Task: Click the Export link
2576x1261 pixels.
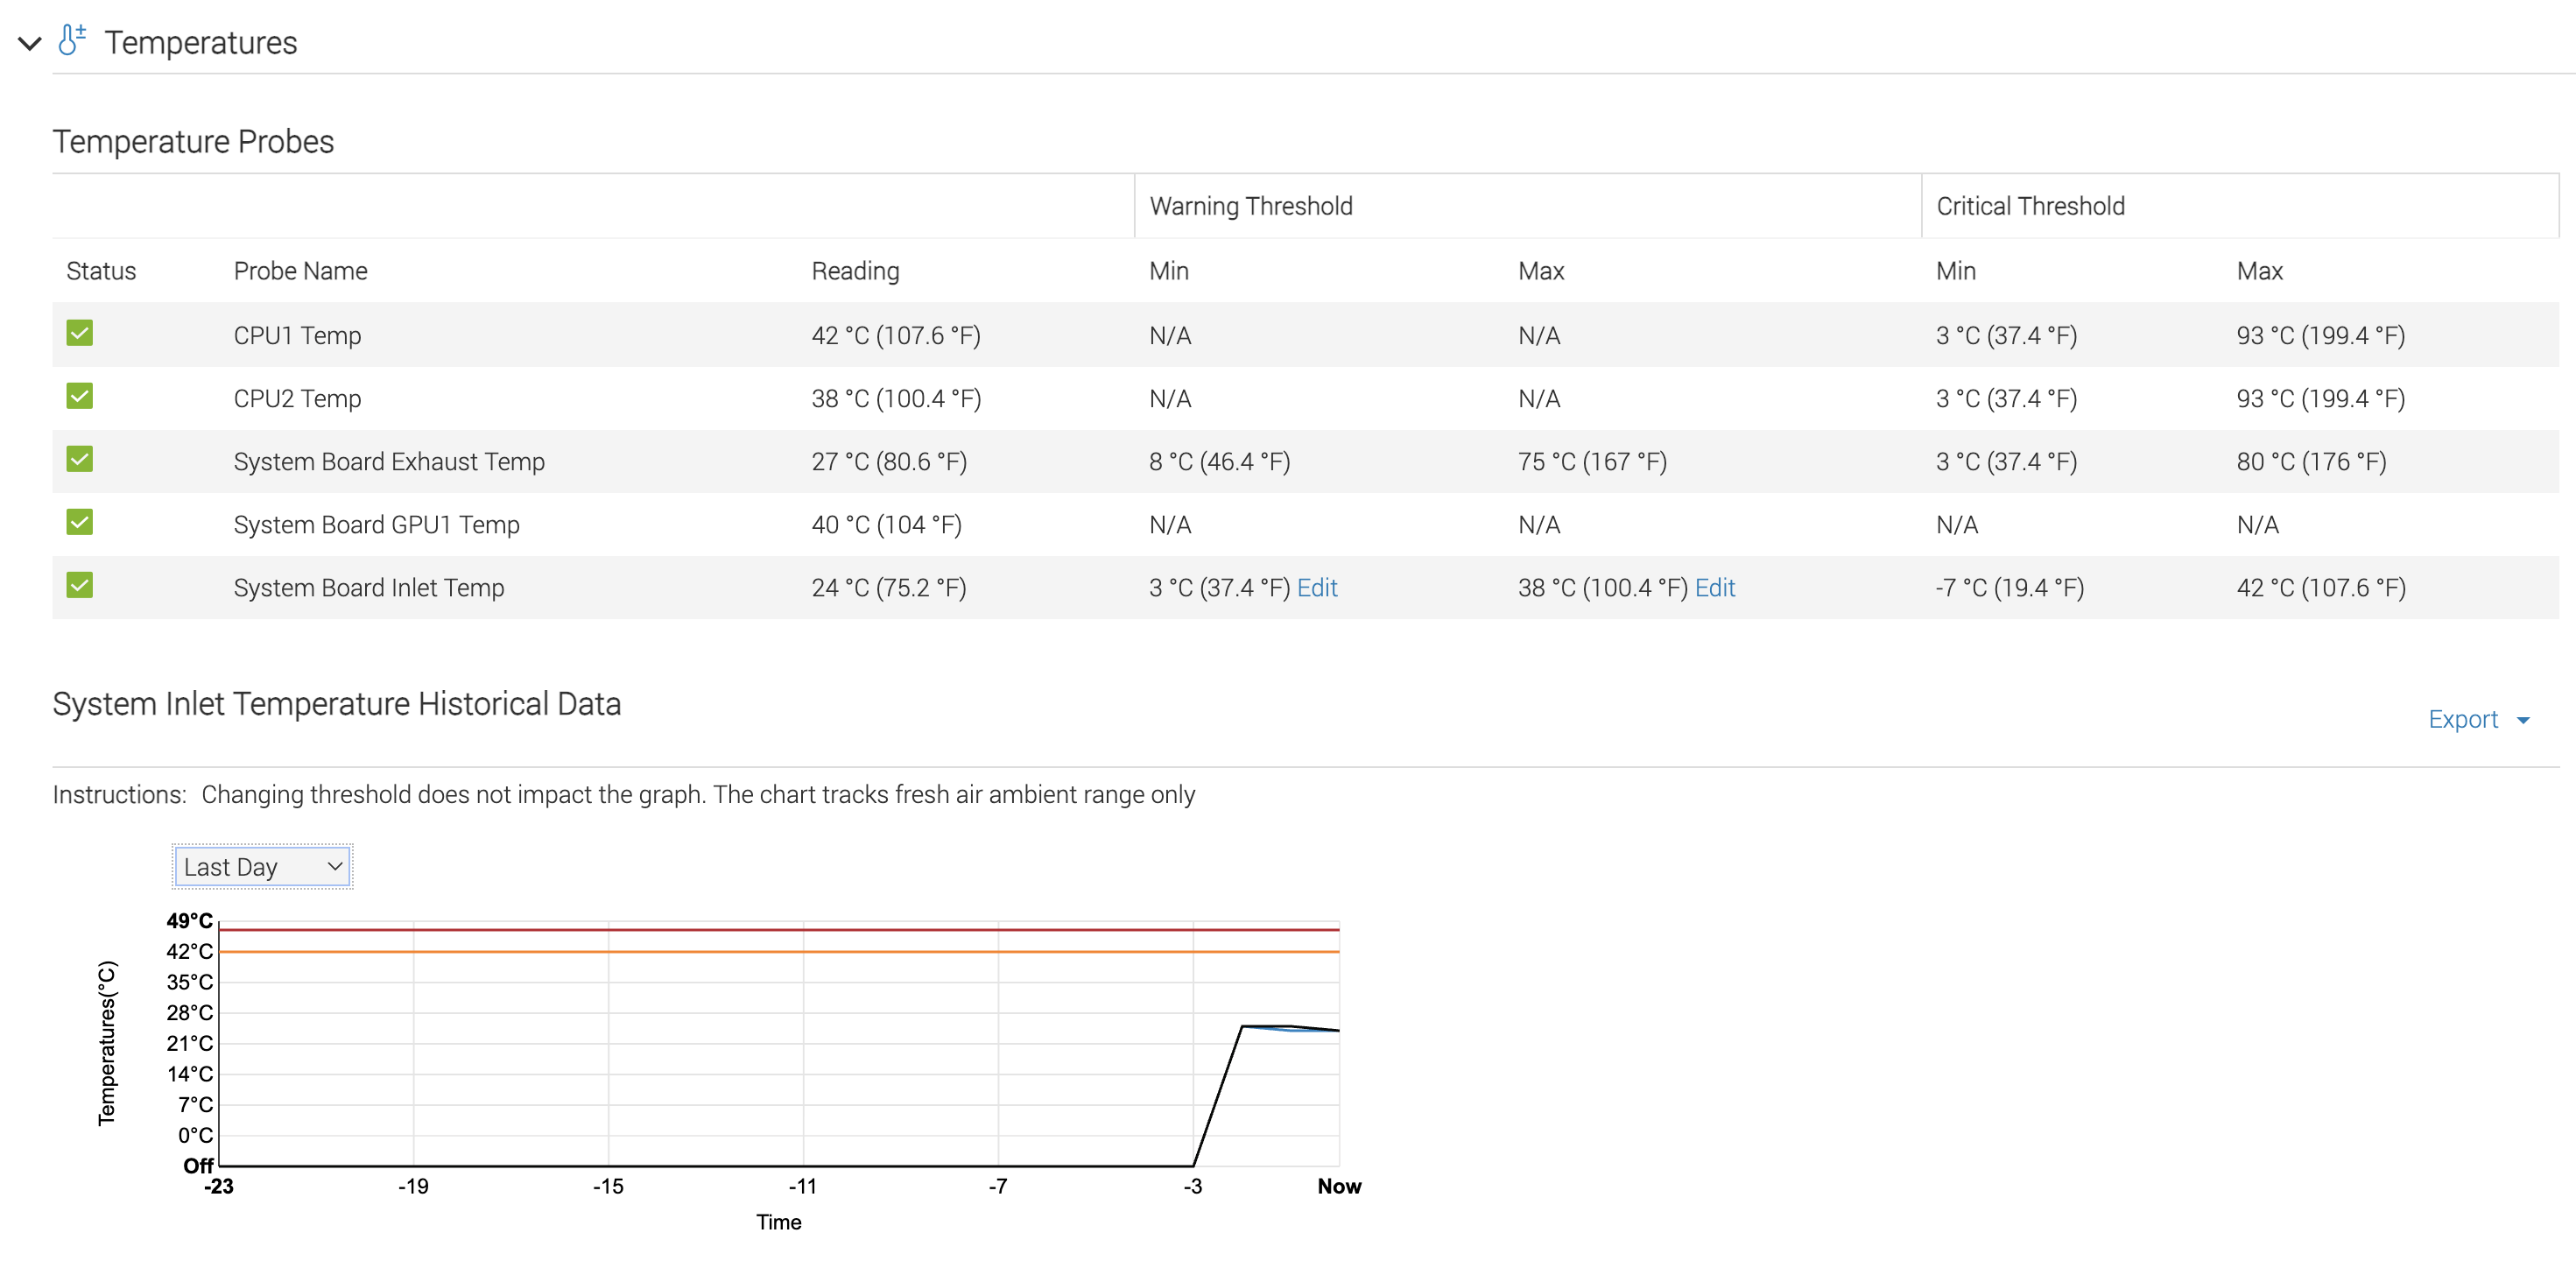Action: click(x=2463, y=719)
